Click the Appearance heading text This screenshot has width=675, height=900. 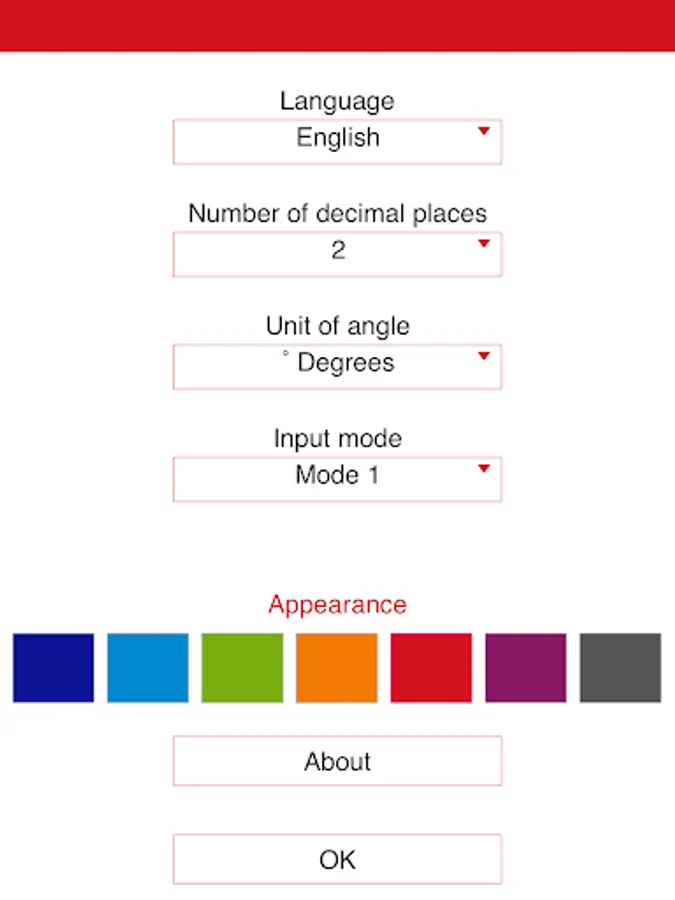tap(337, 605)
